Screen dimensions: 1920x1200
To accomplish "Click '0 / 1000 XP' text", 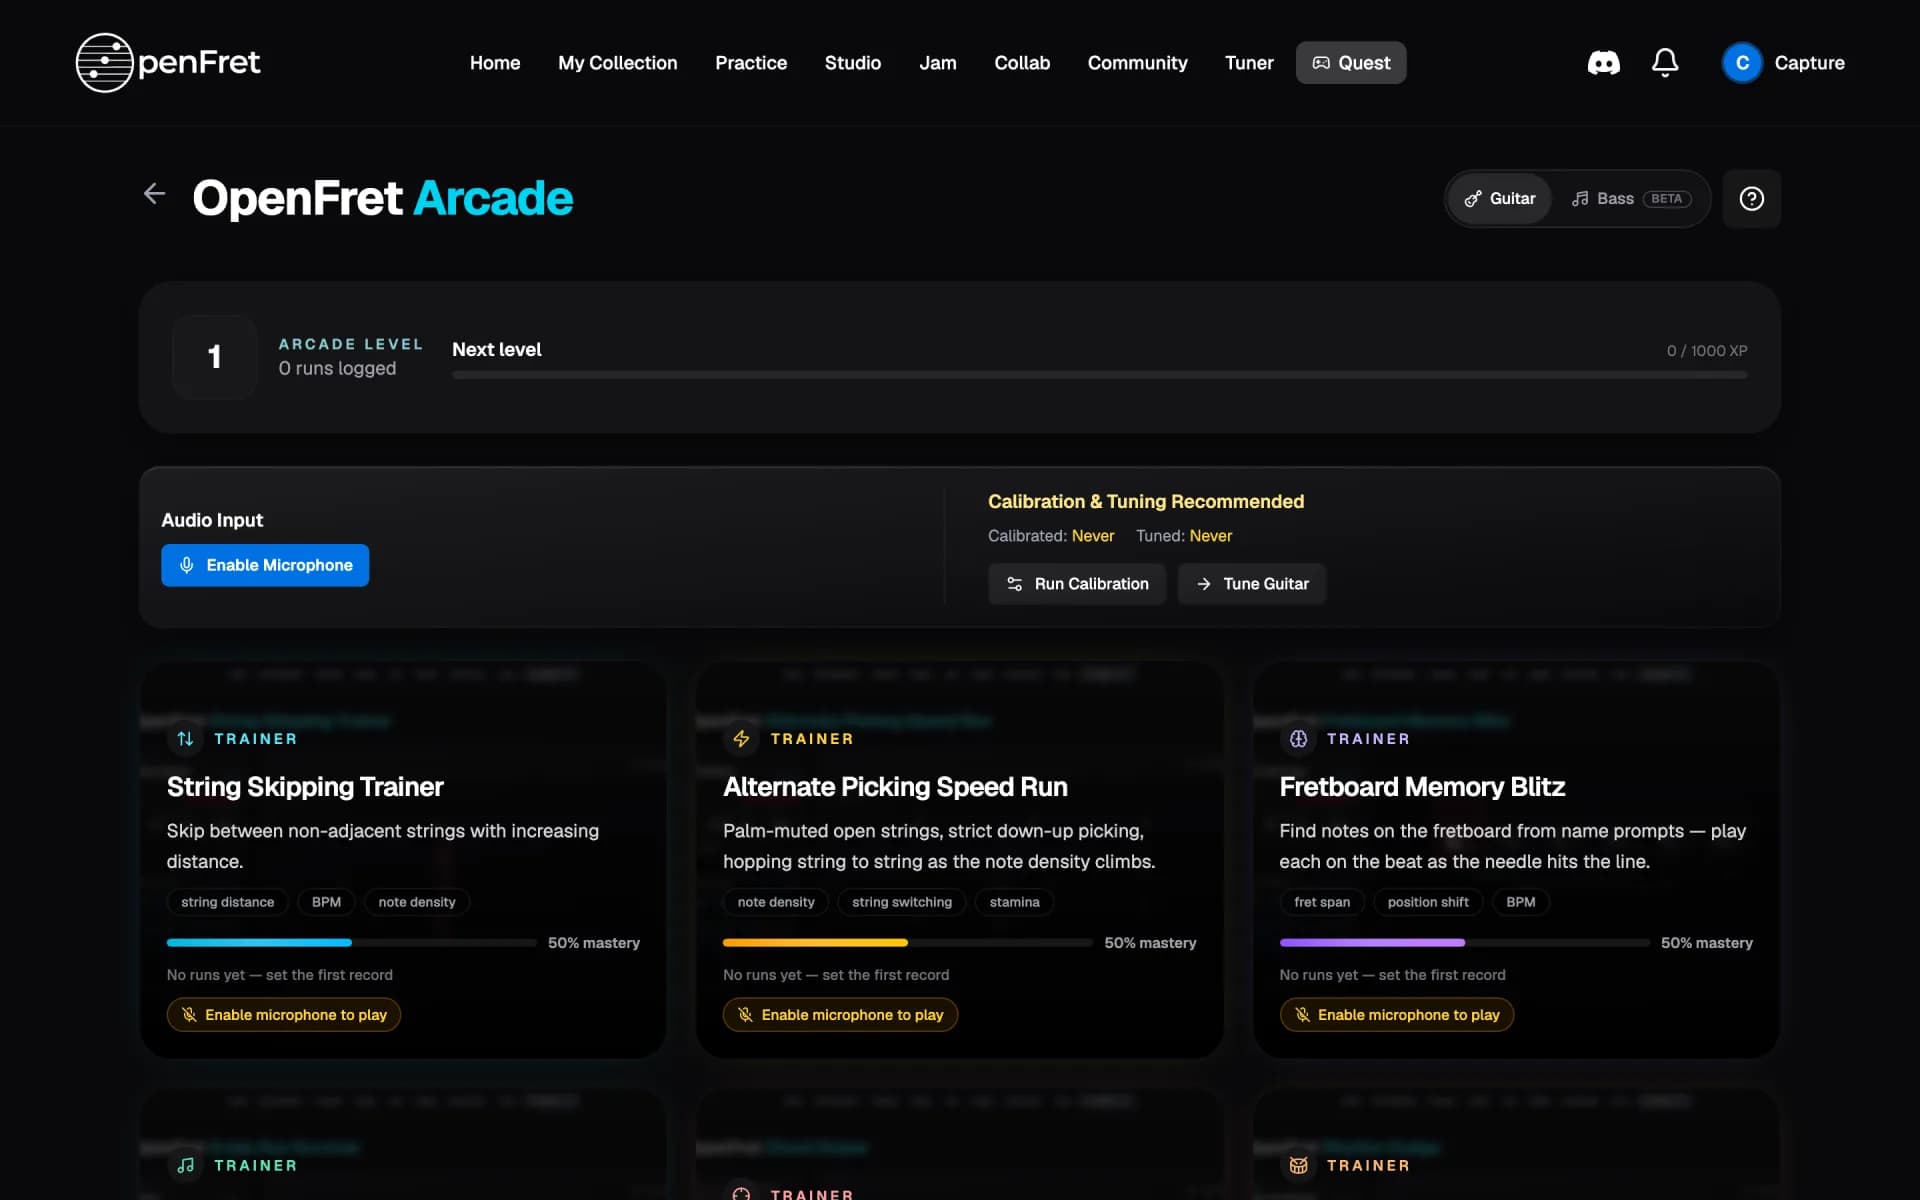I will coord(1707,351).
